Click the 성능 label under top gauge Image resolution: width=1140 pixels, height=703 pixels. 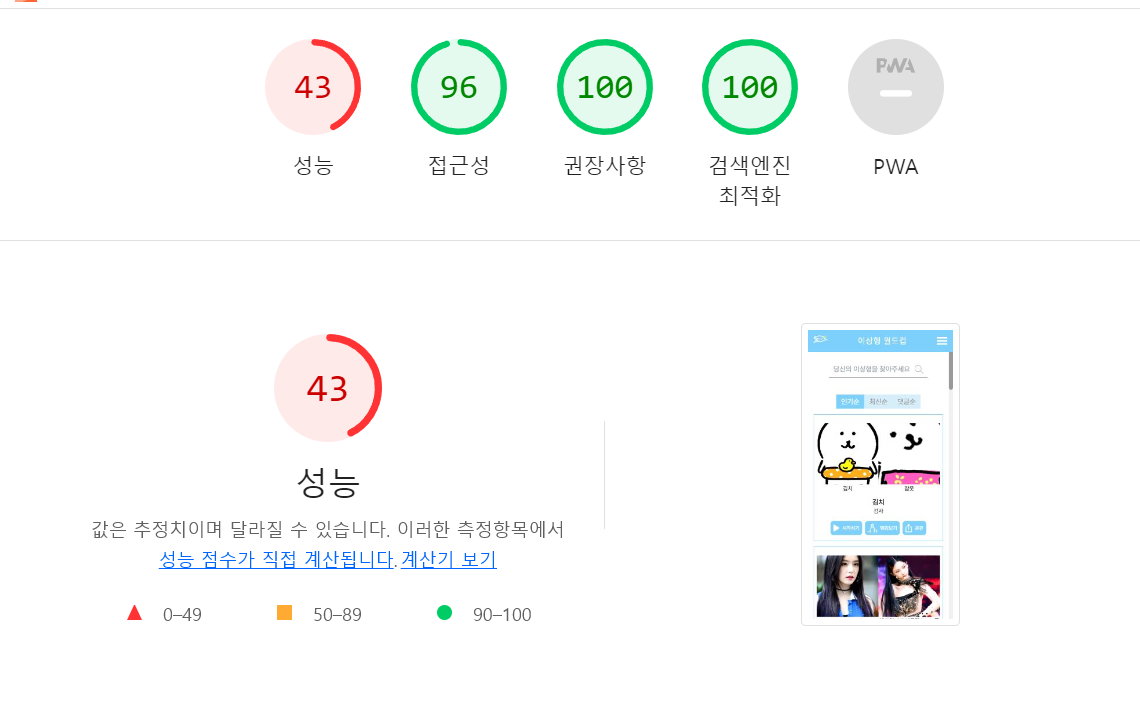pos(313,166)
